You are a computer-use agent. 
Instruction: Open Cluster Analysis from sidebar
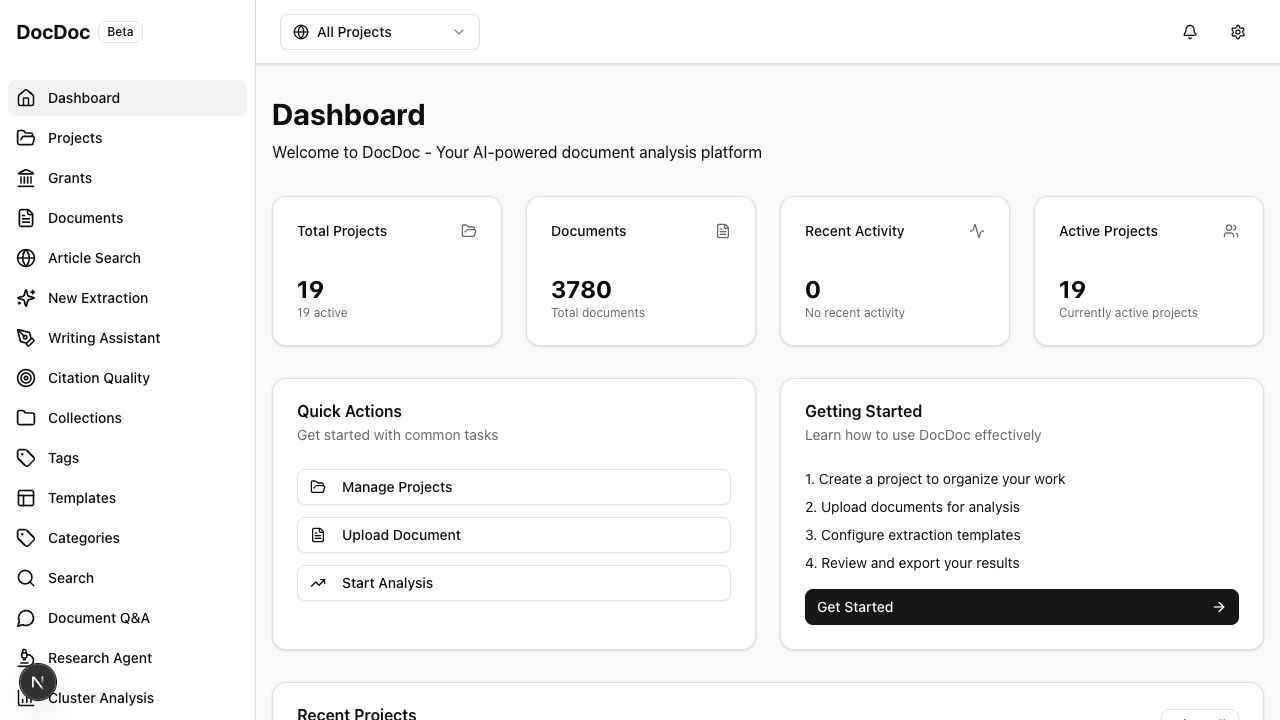[x=127, y=698]
